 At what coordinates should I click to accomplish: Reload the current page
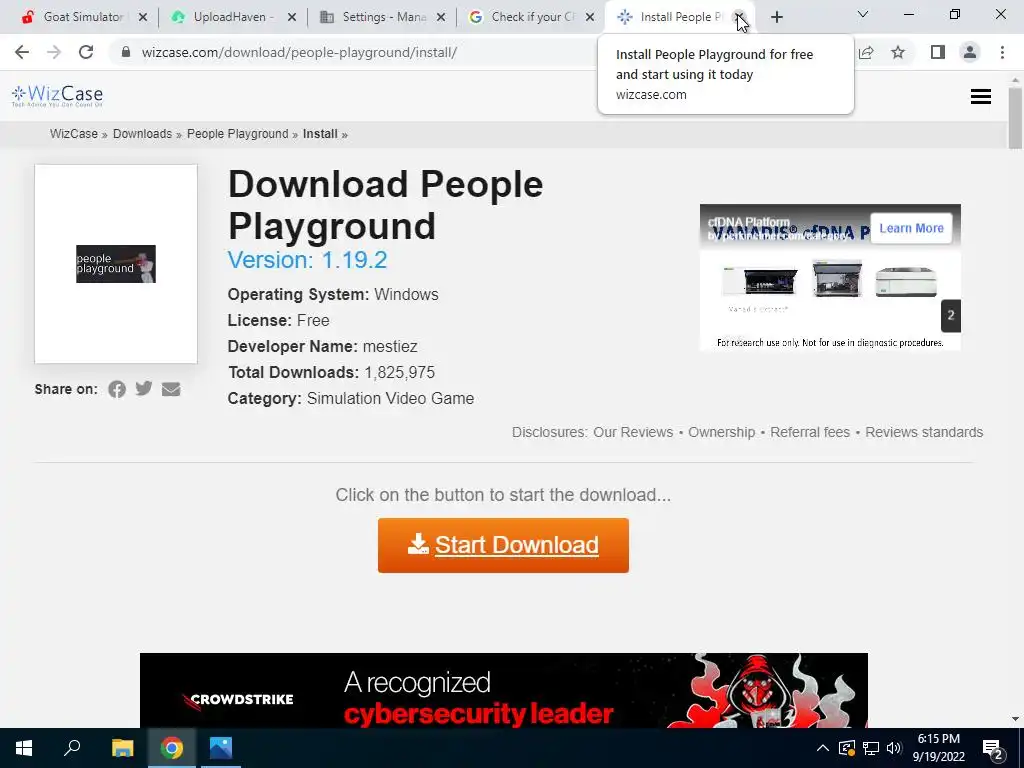[x=86, y=52]
